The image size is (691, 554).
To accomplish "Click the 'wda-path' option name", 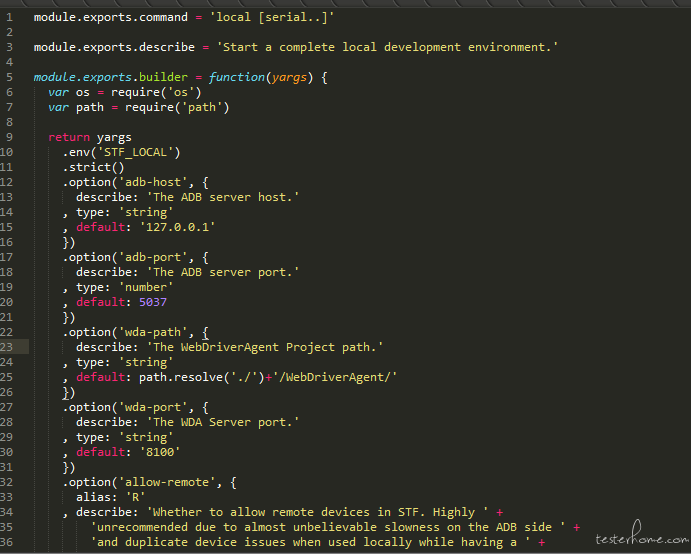I will click(153, 332).
